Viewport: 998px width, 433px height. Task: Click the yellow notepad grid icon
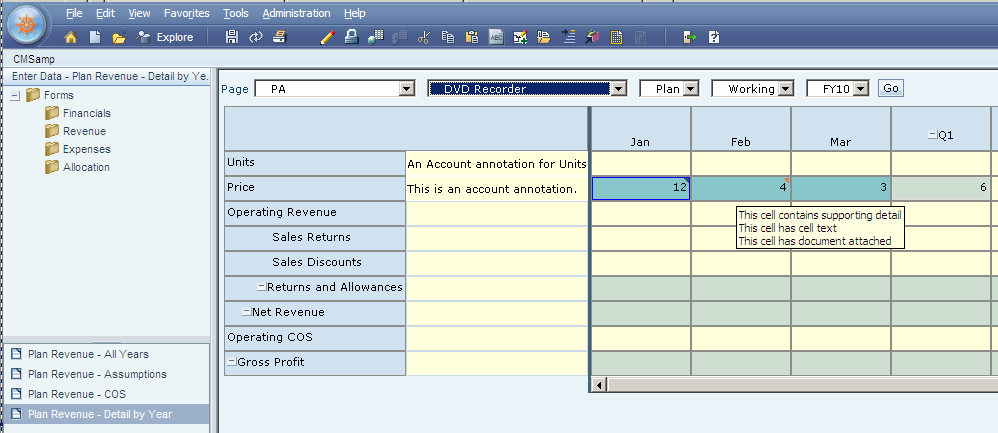[x=616, y=38]
